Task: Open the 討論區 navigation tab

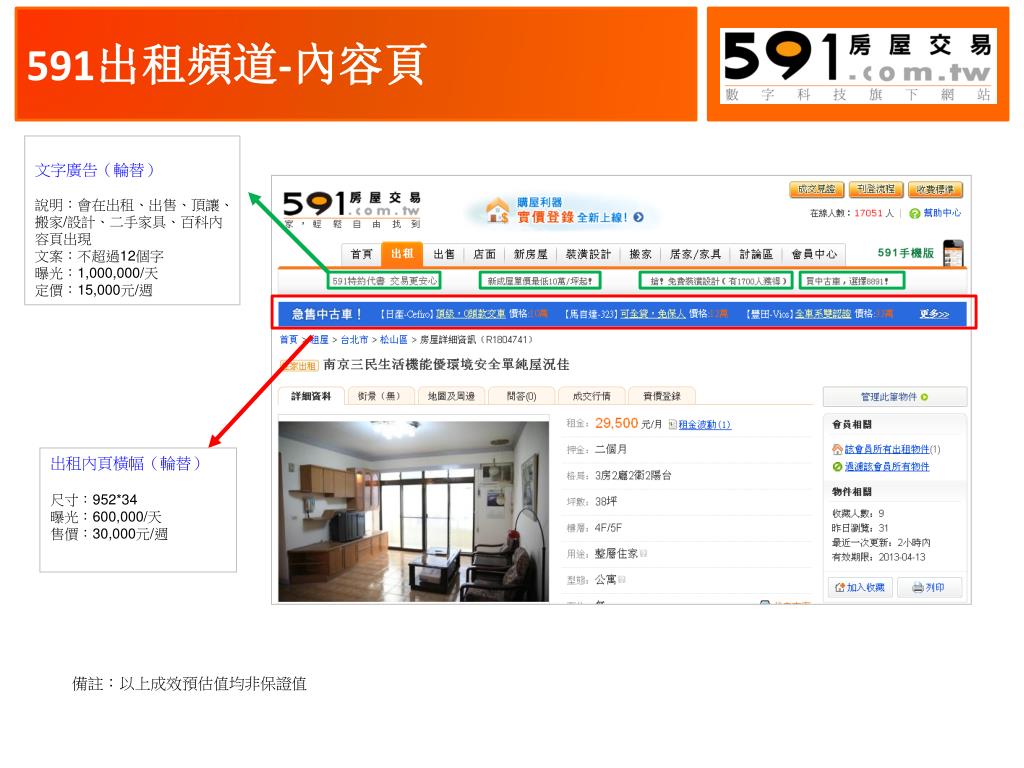Action: coord(756,254)
